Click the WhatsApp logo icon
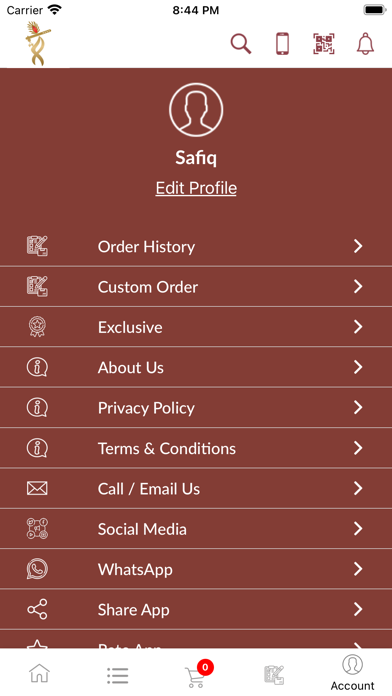Screen dimensions: 392x696 pyautogui.click(x=37, y=569)
